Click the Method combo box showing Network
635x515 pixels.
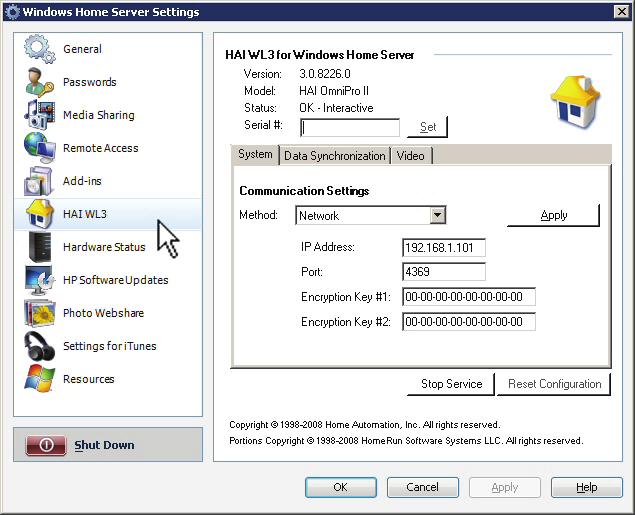click(x=371, y=215)
